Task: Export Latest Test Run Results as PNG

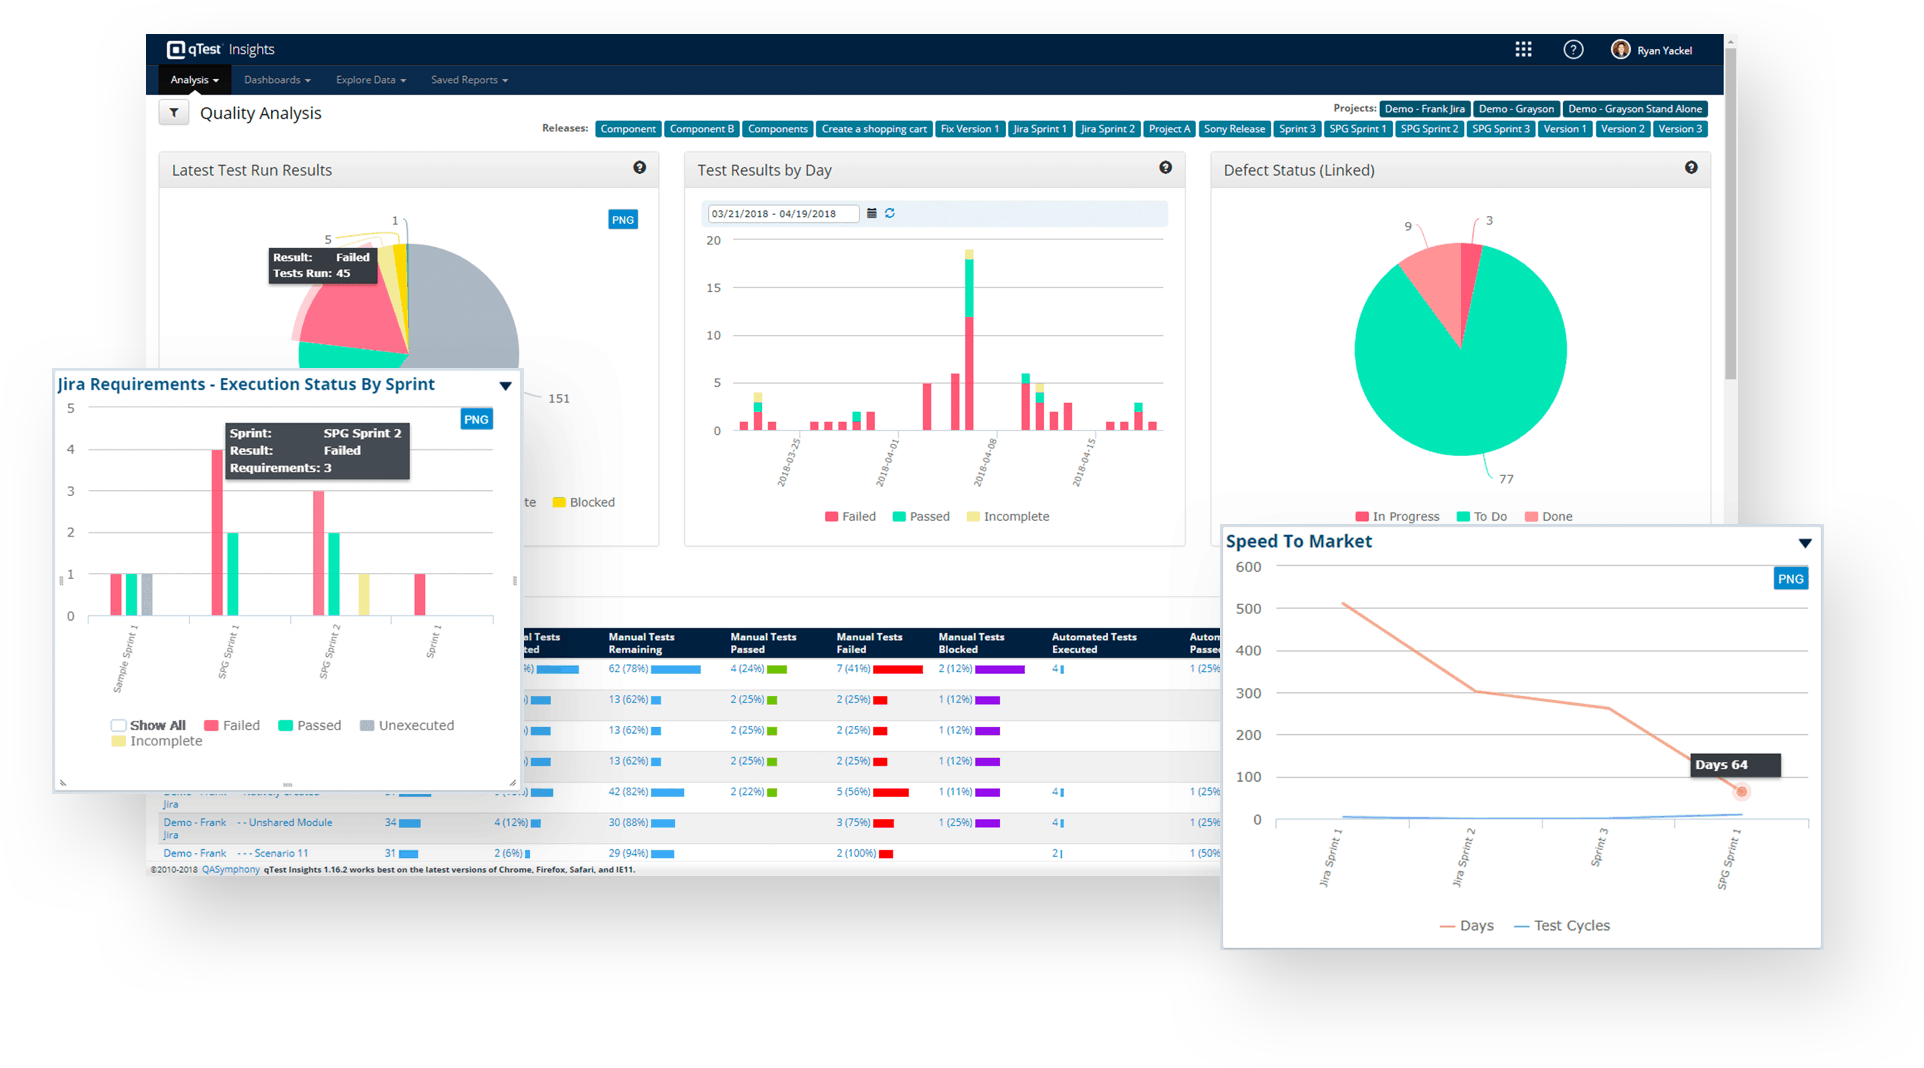Action: point(623,220)
